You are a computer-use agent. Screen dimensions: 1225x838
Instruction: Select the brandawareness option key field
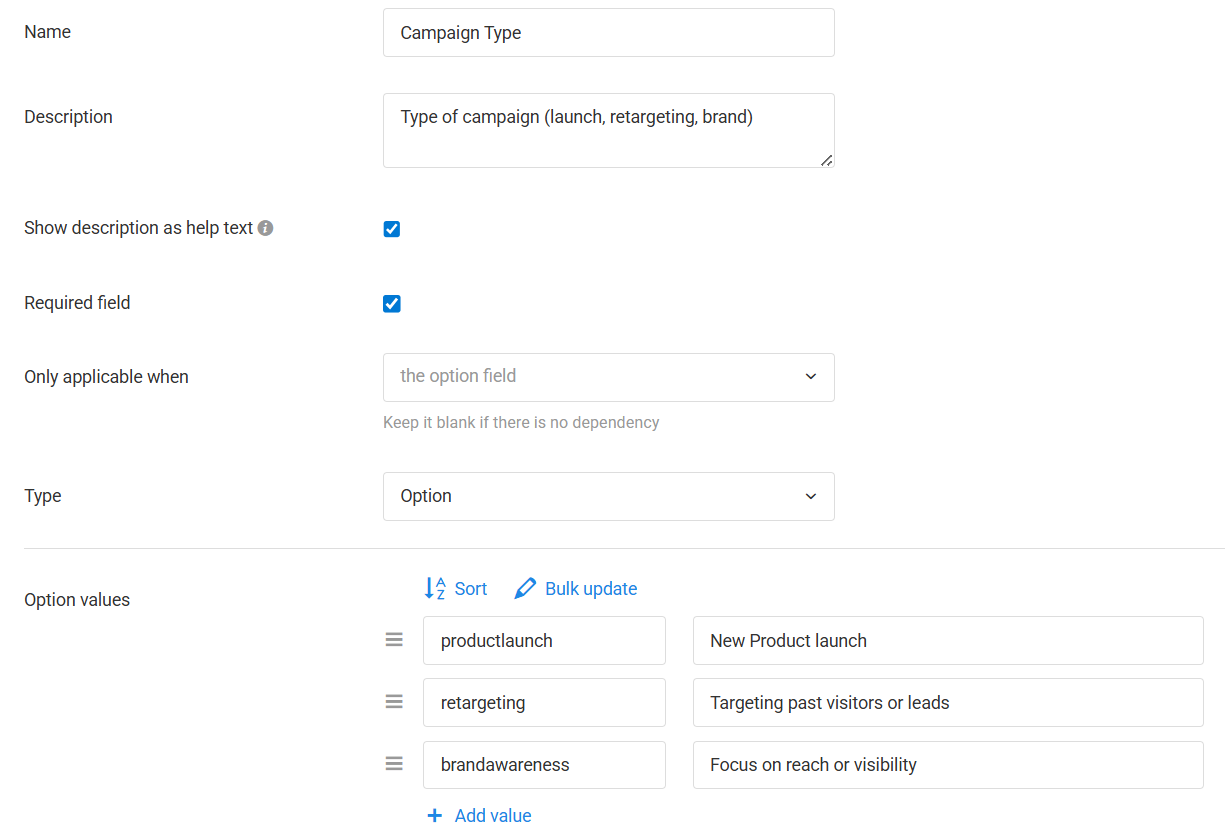(544, 765)
